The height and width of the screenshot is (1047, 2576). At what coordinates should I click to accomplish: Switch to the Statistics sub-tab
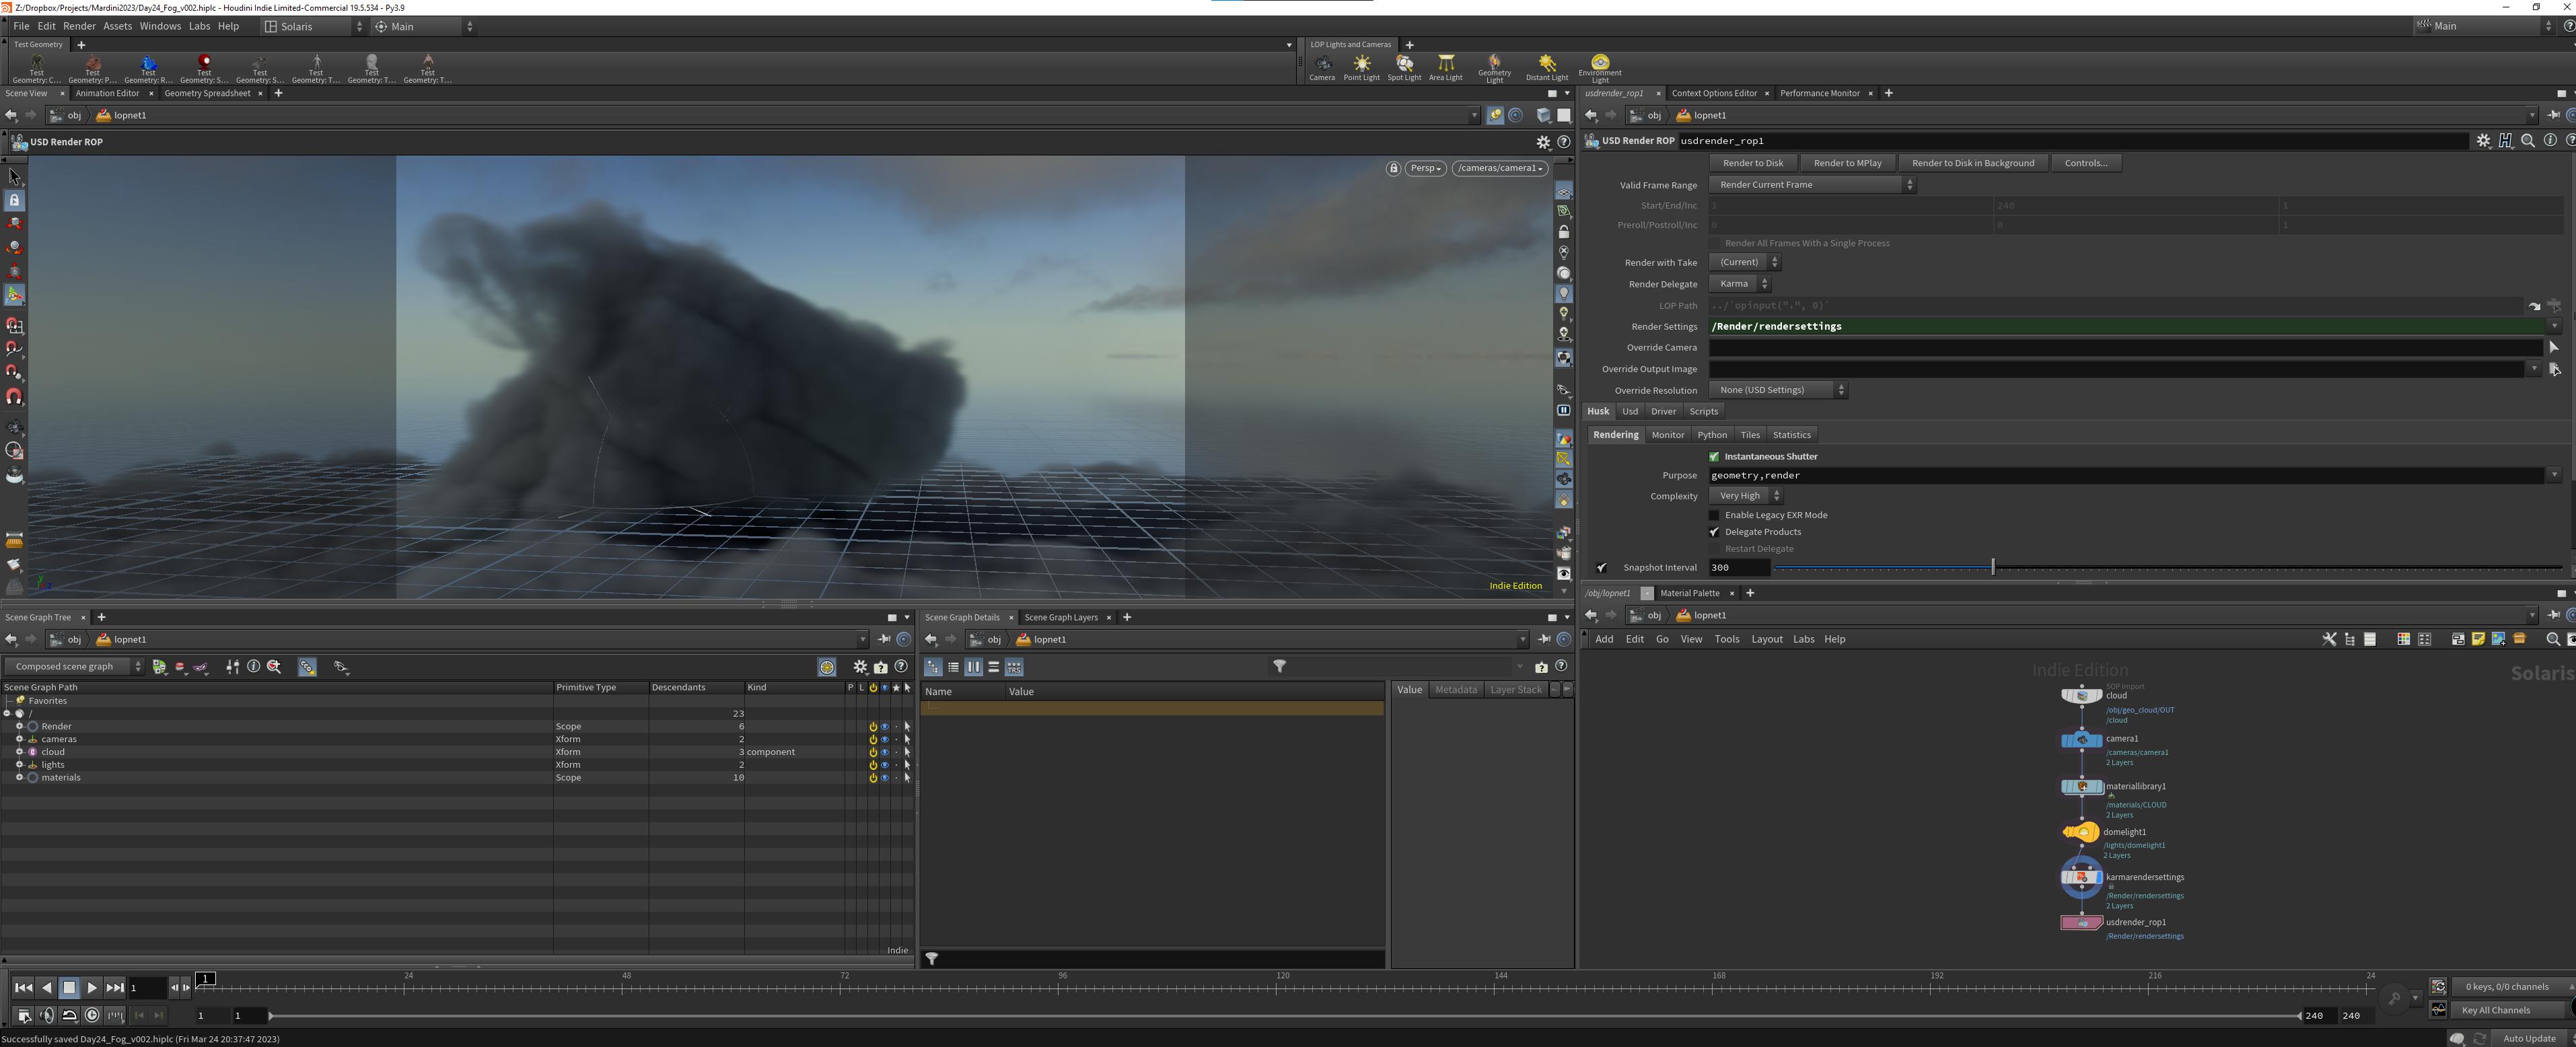tap(1791, 435)
